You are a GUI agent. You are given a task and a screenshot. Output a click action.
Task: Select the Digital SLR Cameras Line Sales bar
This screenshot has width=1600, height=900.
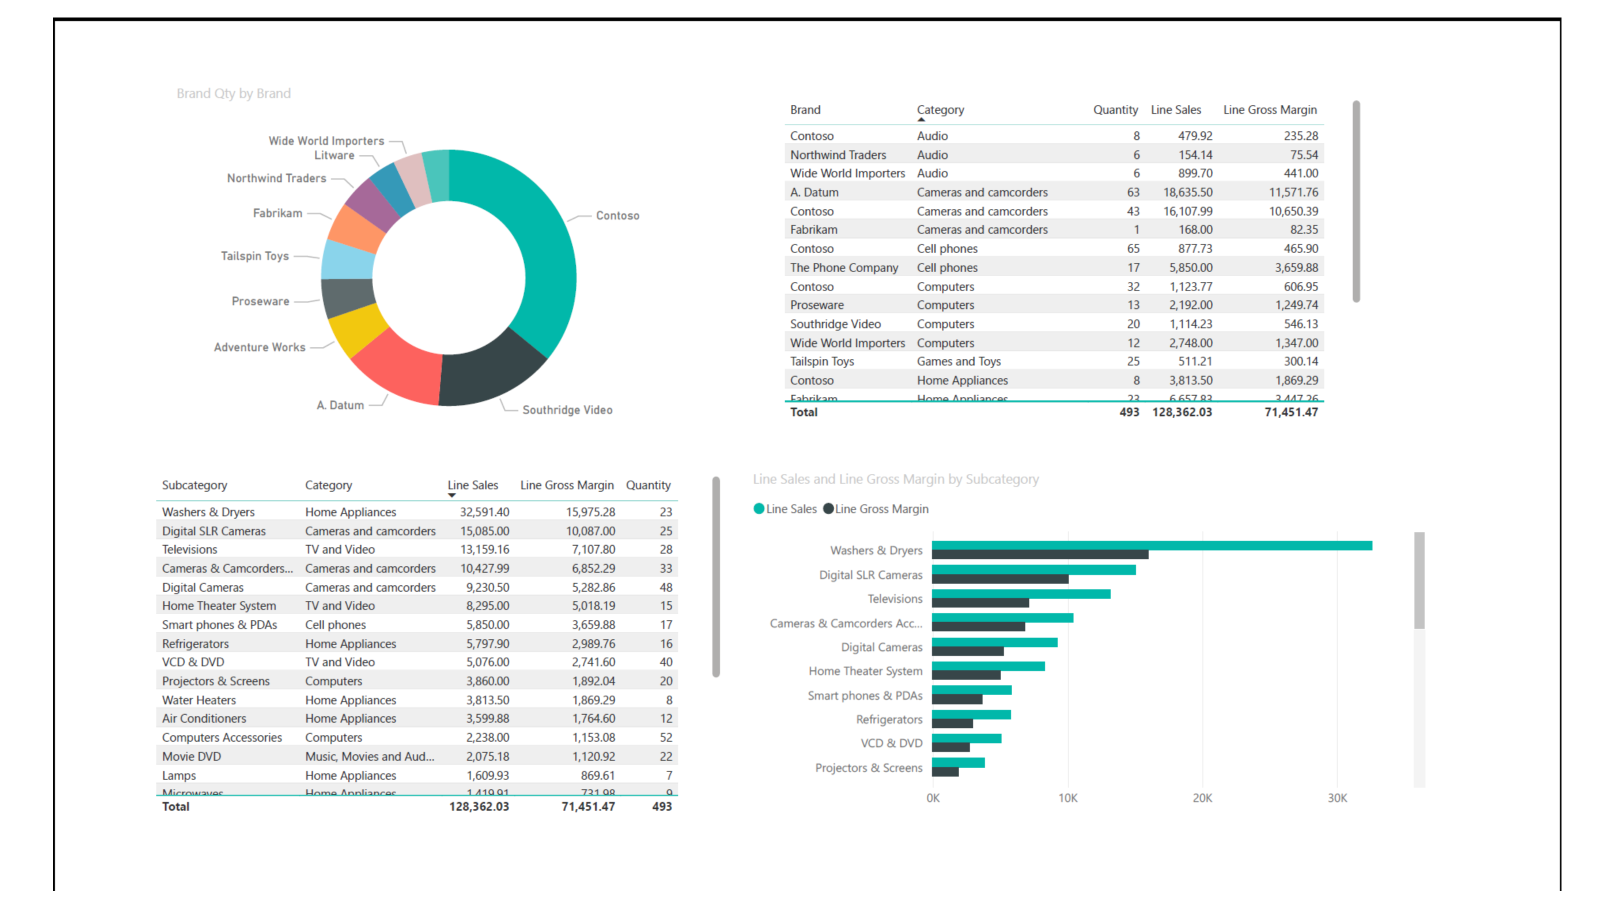[x=1034, y=570]
